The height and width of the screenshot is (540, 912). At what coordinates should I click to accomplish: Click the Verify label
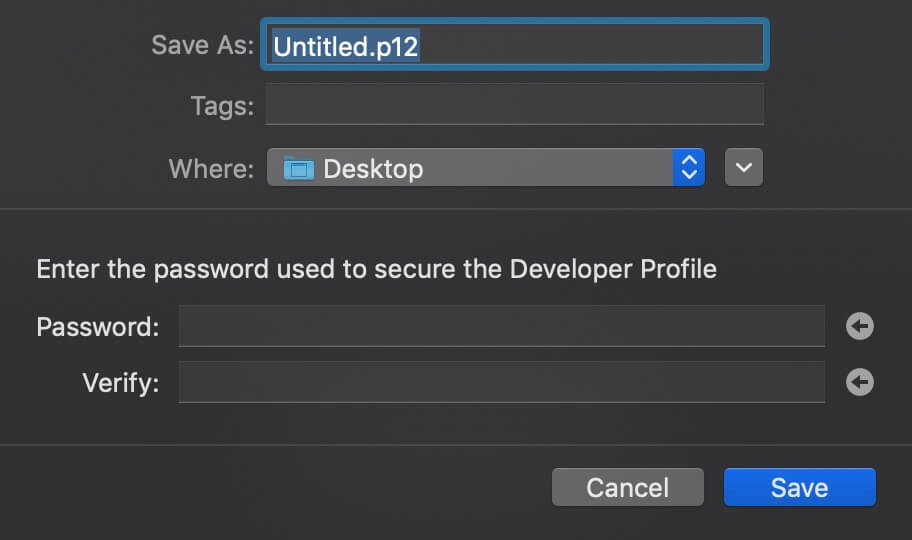tap(120, 383)
